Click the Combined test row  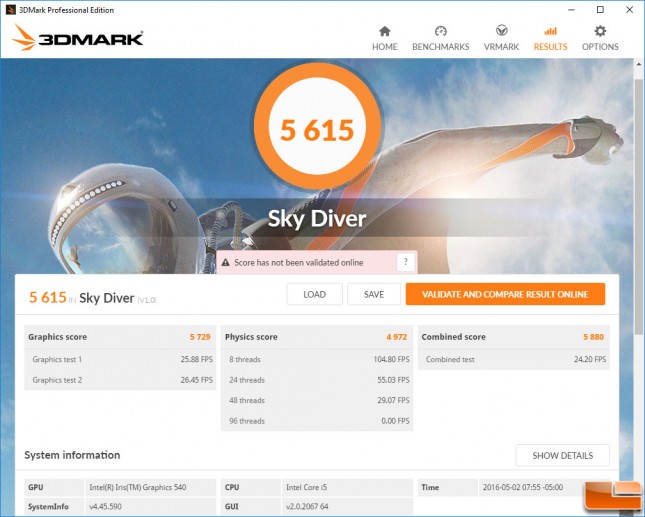click(514, 359)
